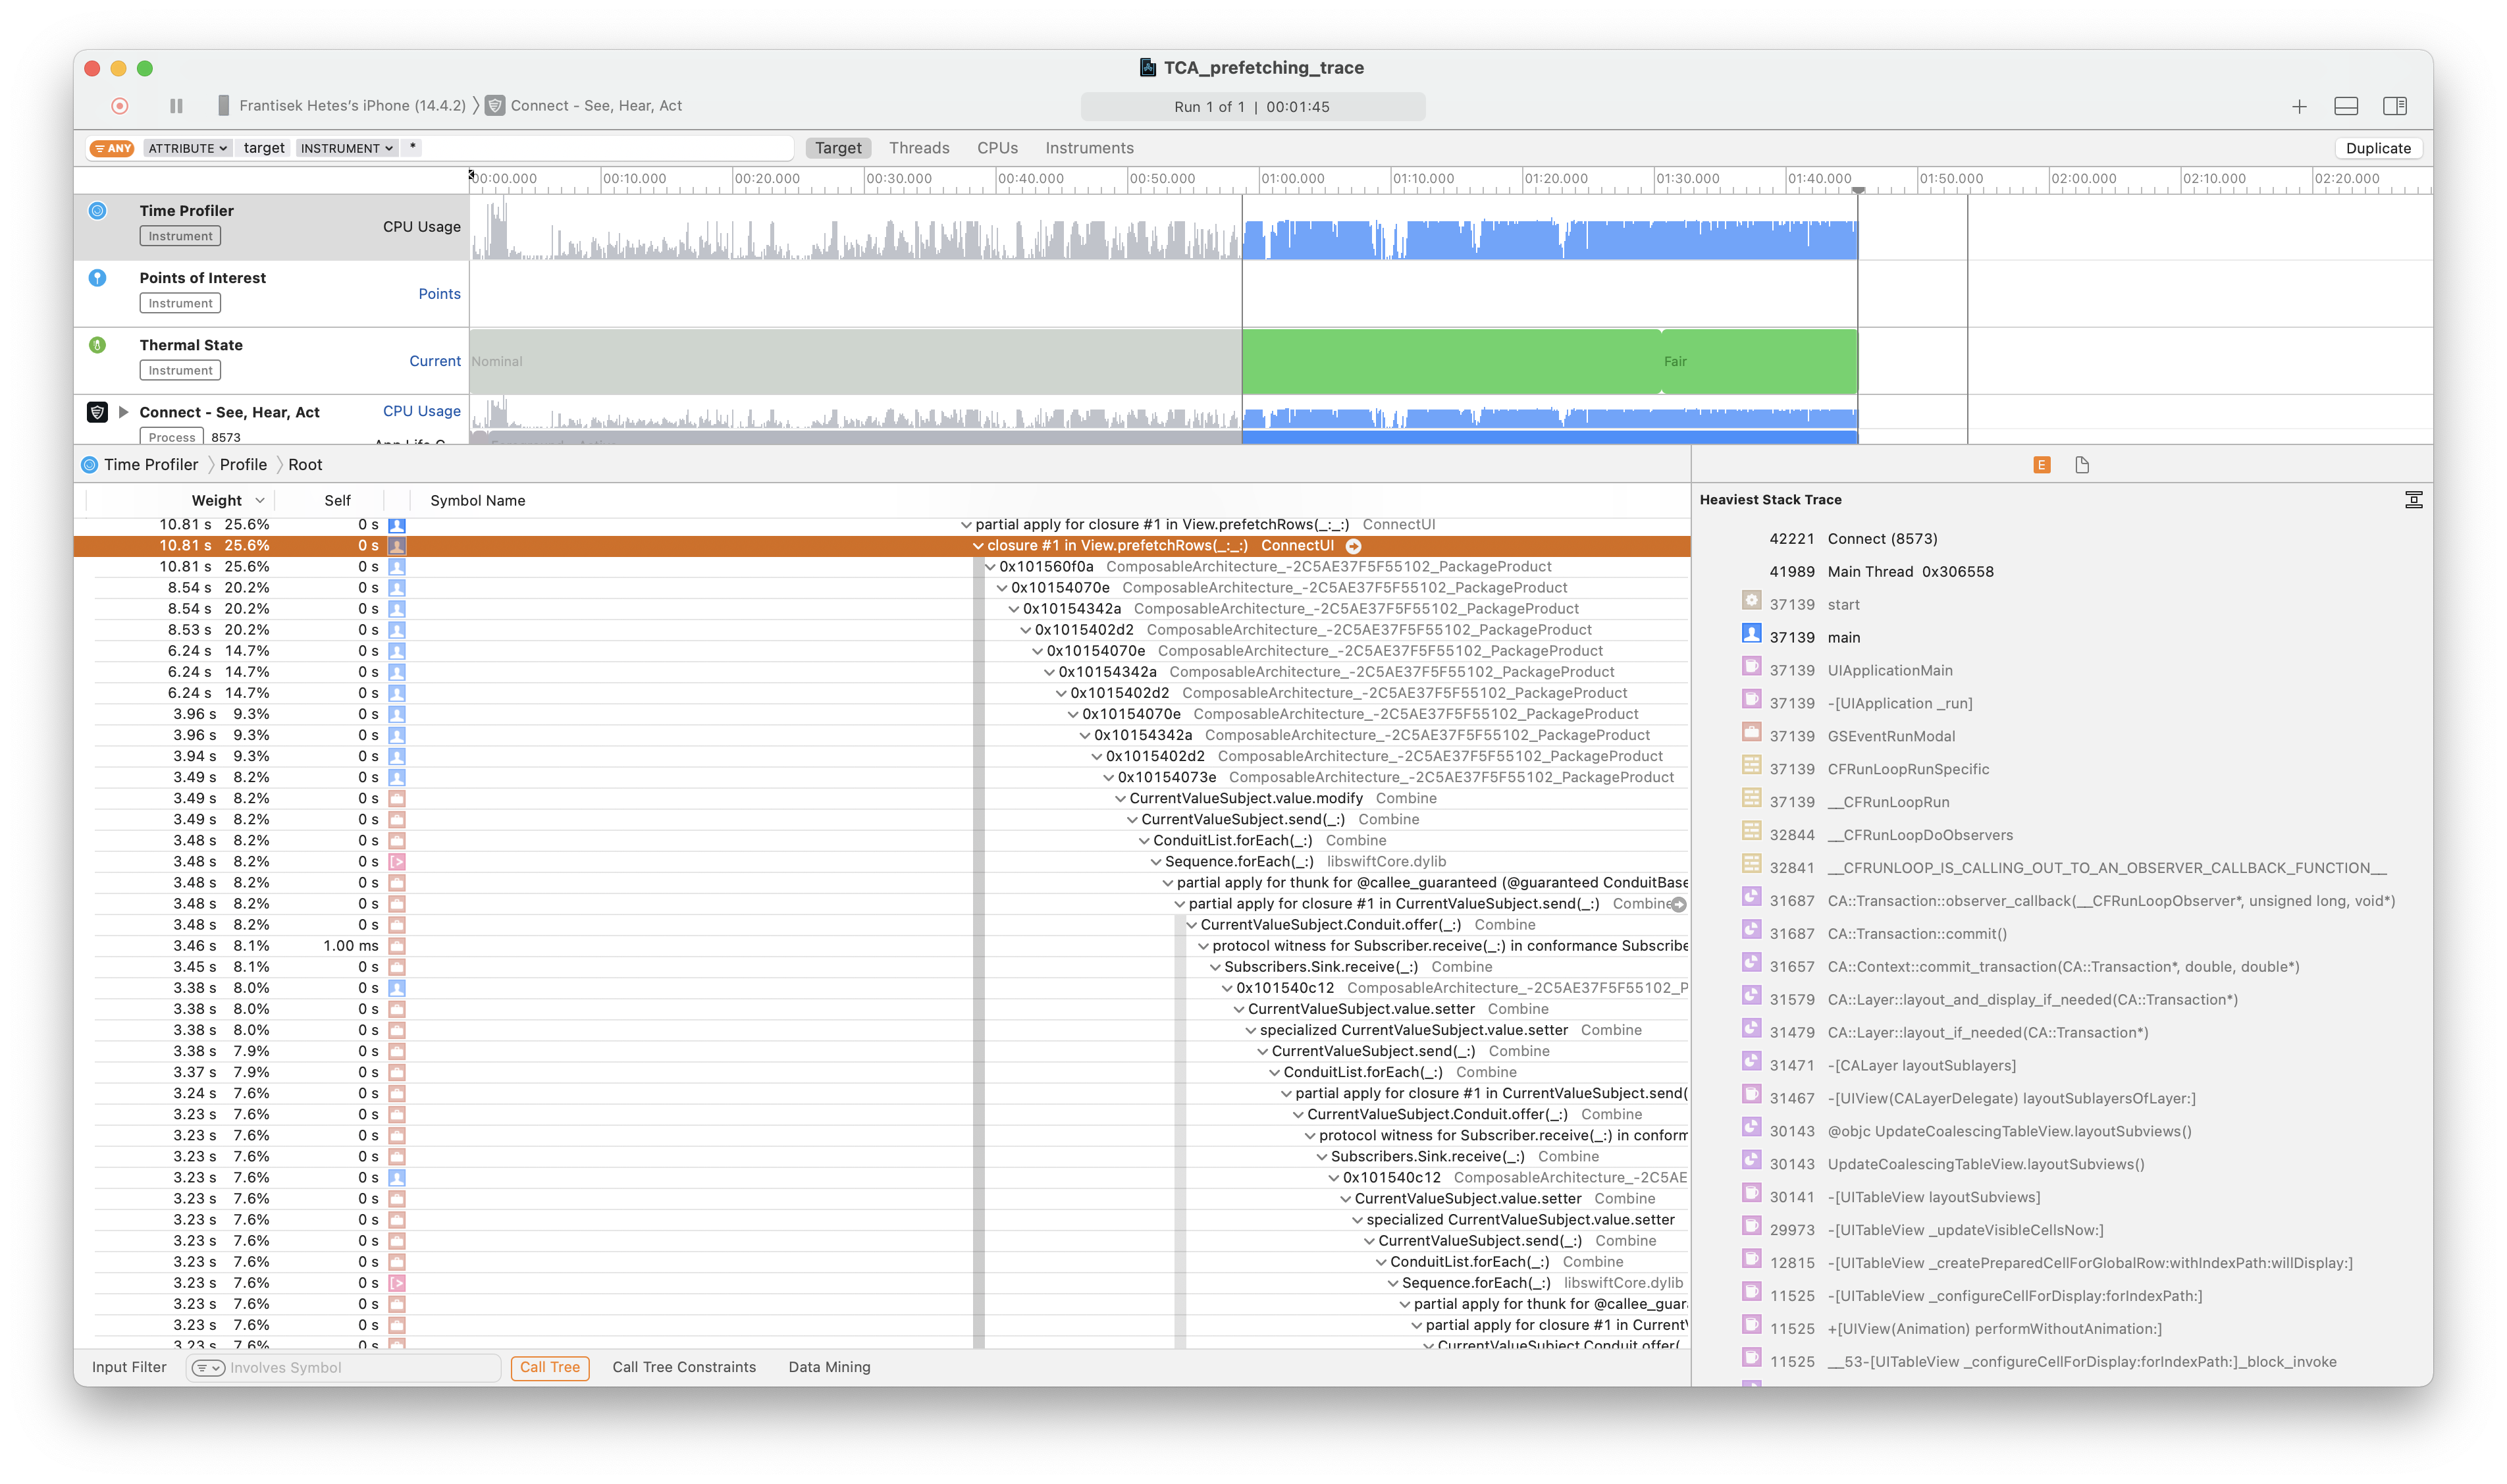Click the Heaviest Stack Trace collapse icon
The image size is (2507, 1484).
pyautogui.click(x=2413, y=499)
